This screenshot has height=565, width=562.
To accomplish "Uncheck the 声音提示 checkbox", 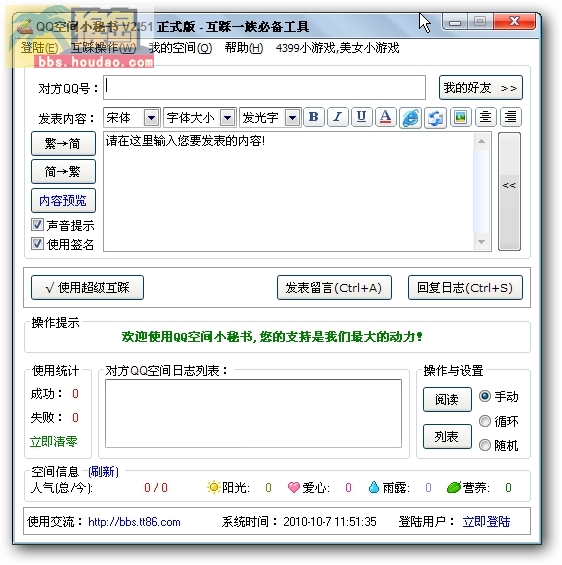I will click(x=37, y=225).
